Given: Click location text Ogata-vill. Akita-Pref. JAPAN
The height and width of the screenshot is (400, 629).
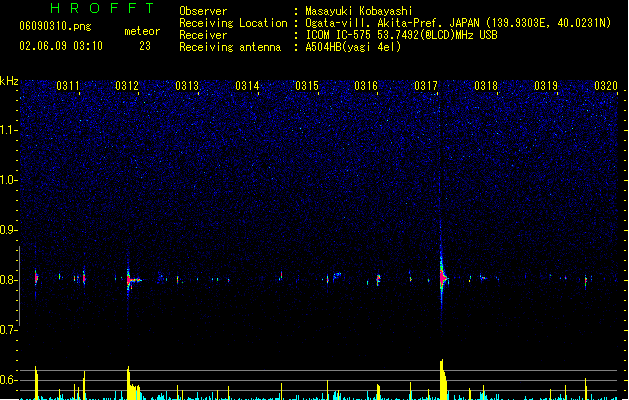Looking at the screenshot, I should coord(392,23).
